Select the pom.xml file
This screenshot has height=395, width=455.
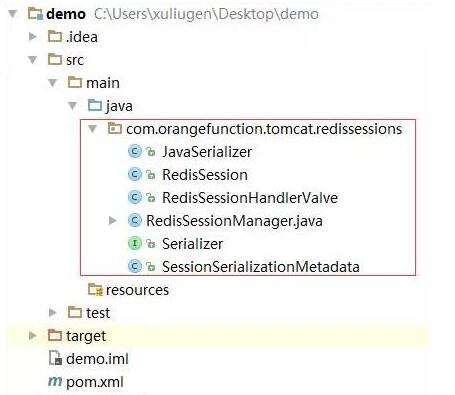95,382
